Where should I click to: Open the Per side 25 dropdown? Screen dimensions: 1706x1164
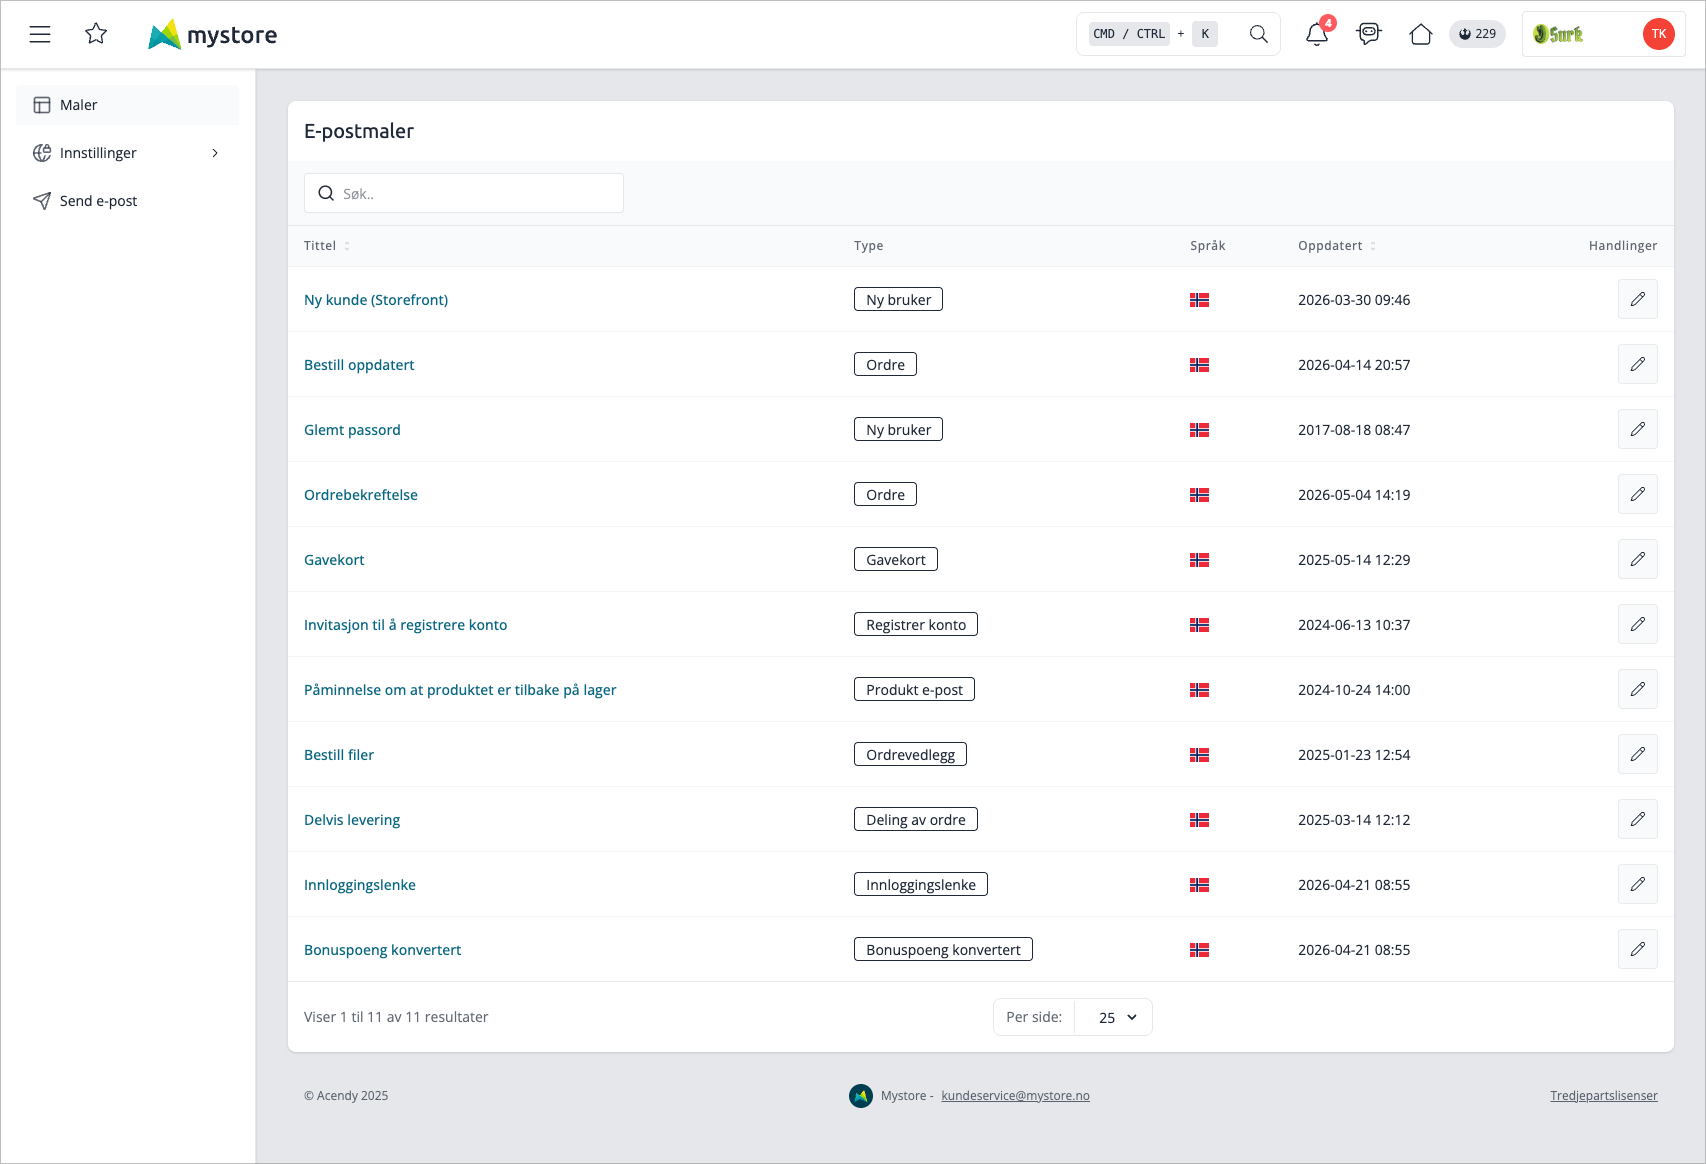pyautogui.click(x=1113, y=1017)
